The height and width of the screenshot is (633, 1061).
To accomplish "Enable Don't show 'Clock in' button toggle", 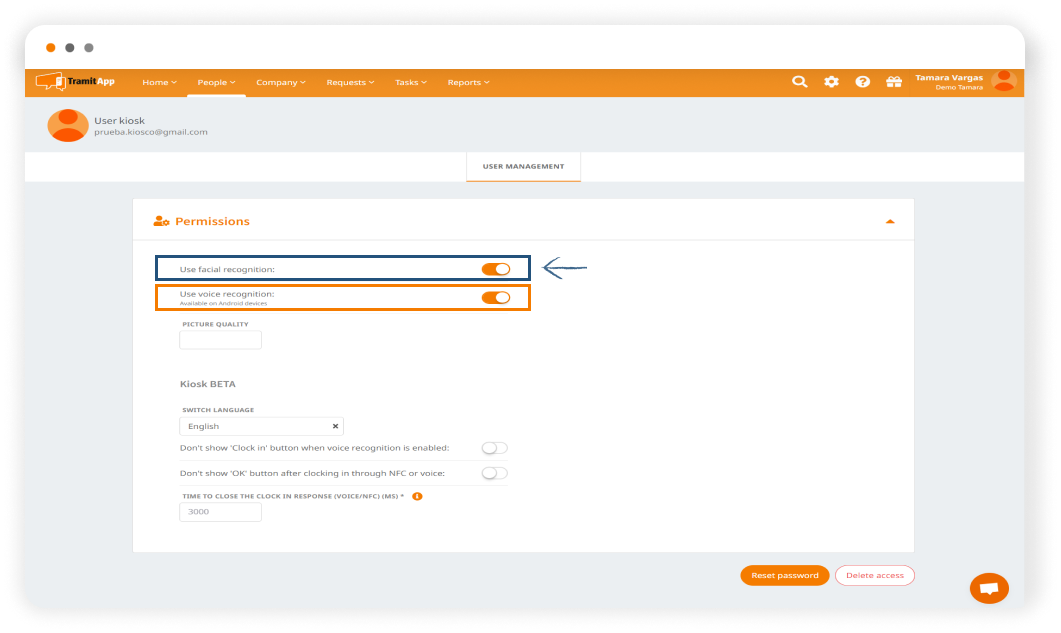I will click(x=495, y=448).
